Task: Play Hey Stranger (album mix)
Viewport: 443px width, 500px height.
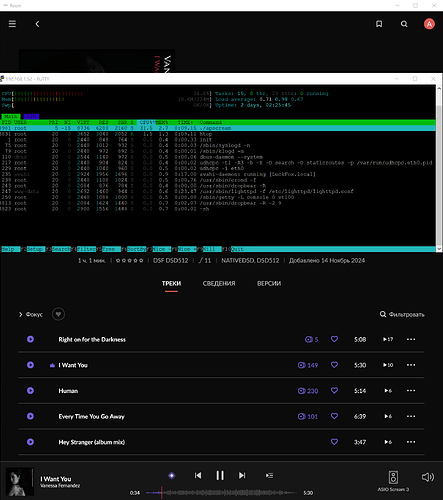Action: tap(30, 442)
